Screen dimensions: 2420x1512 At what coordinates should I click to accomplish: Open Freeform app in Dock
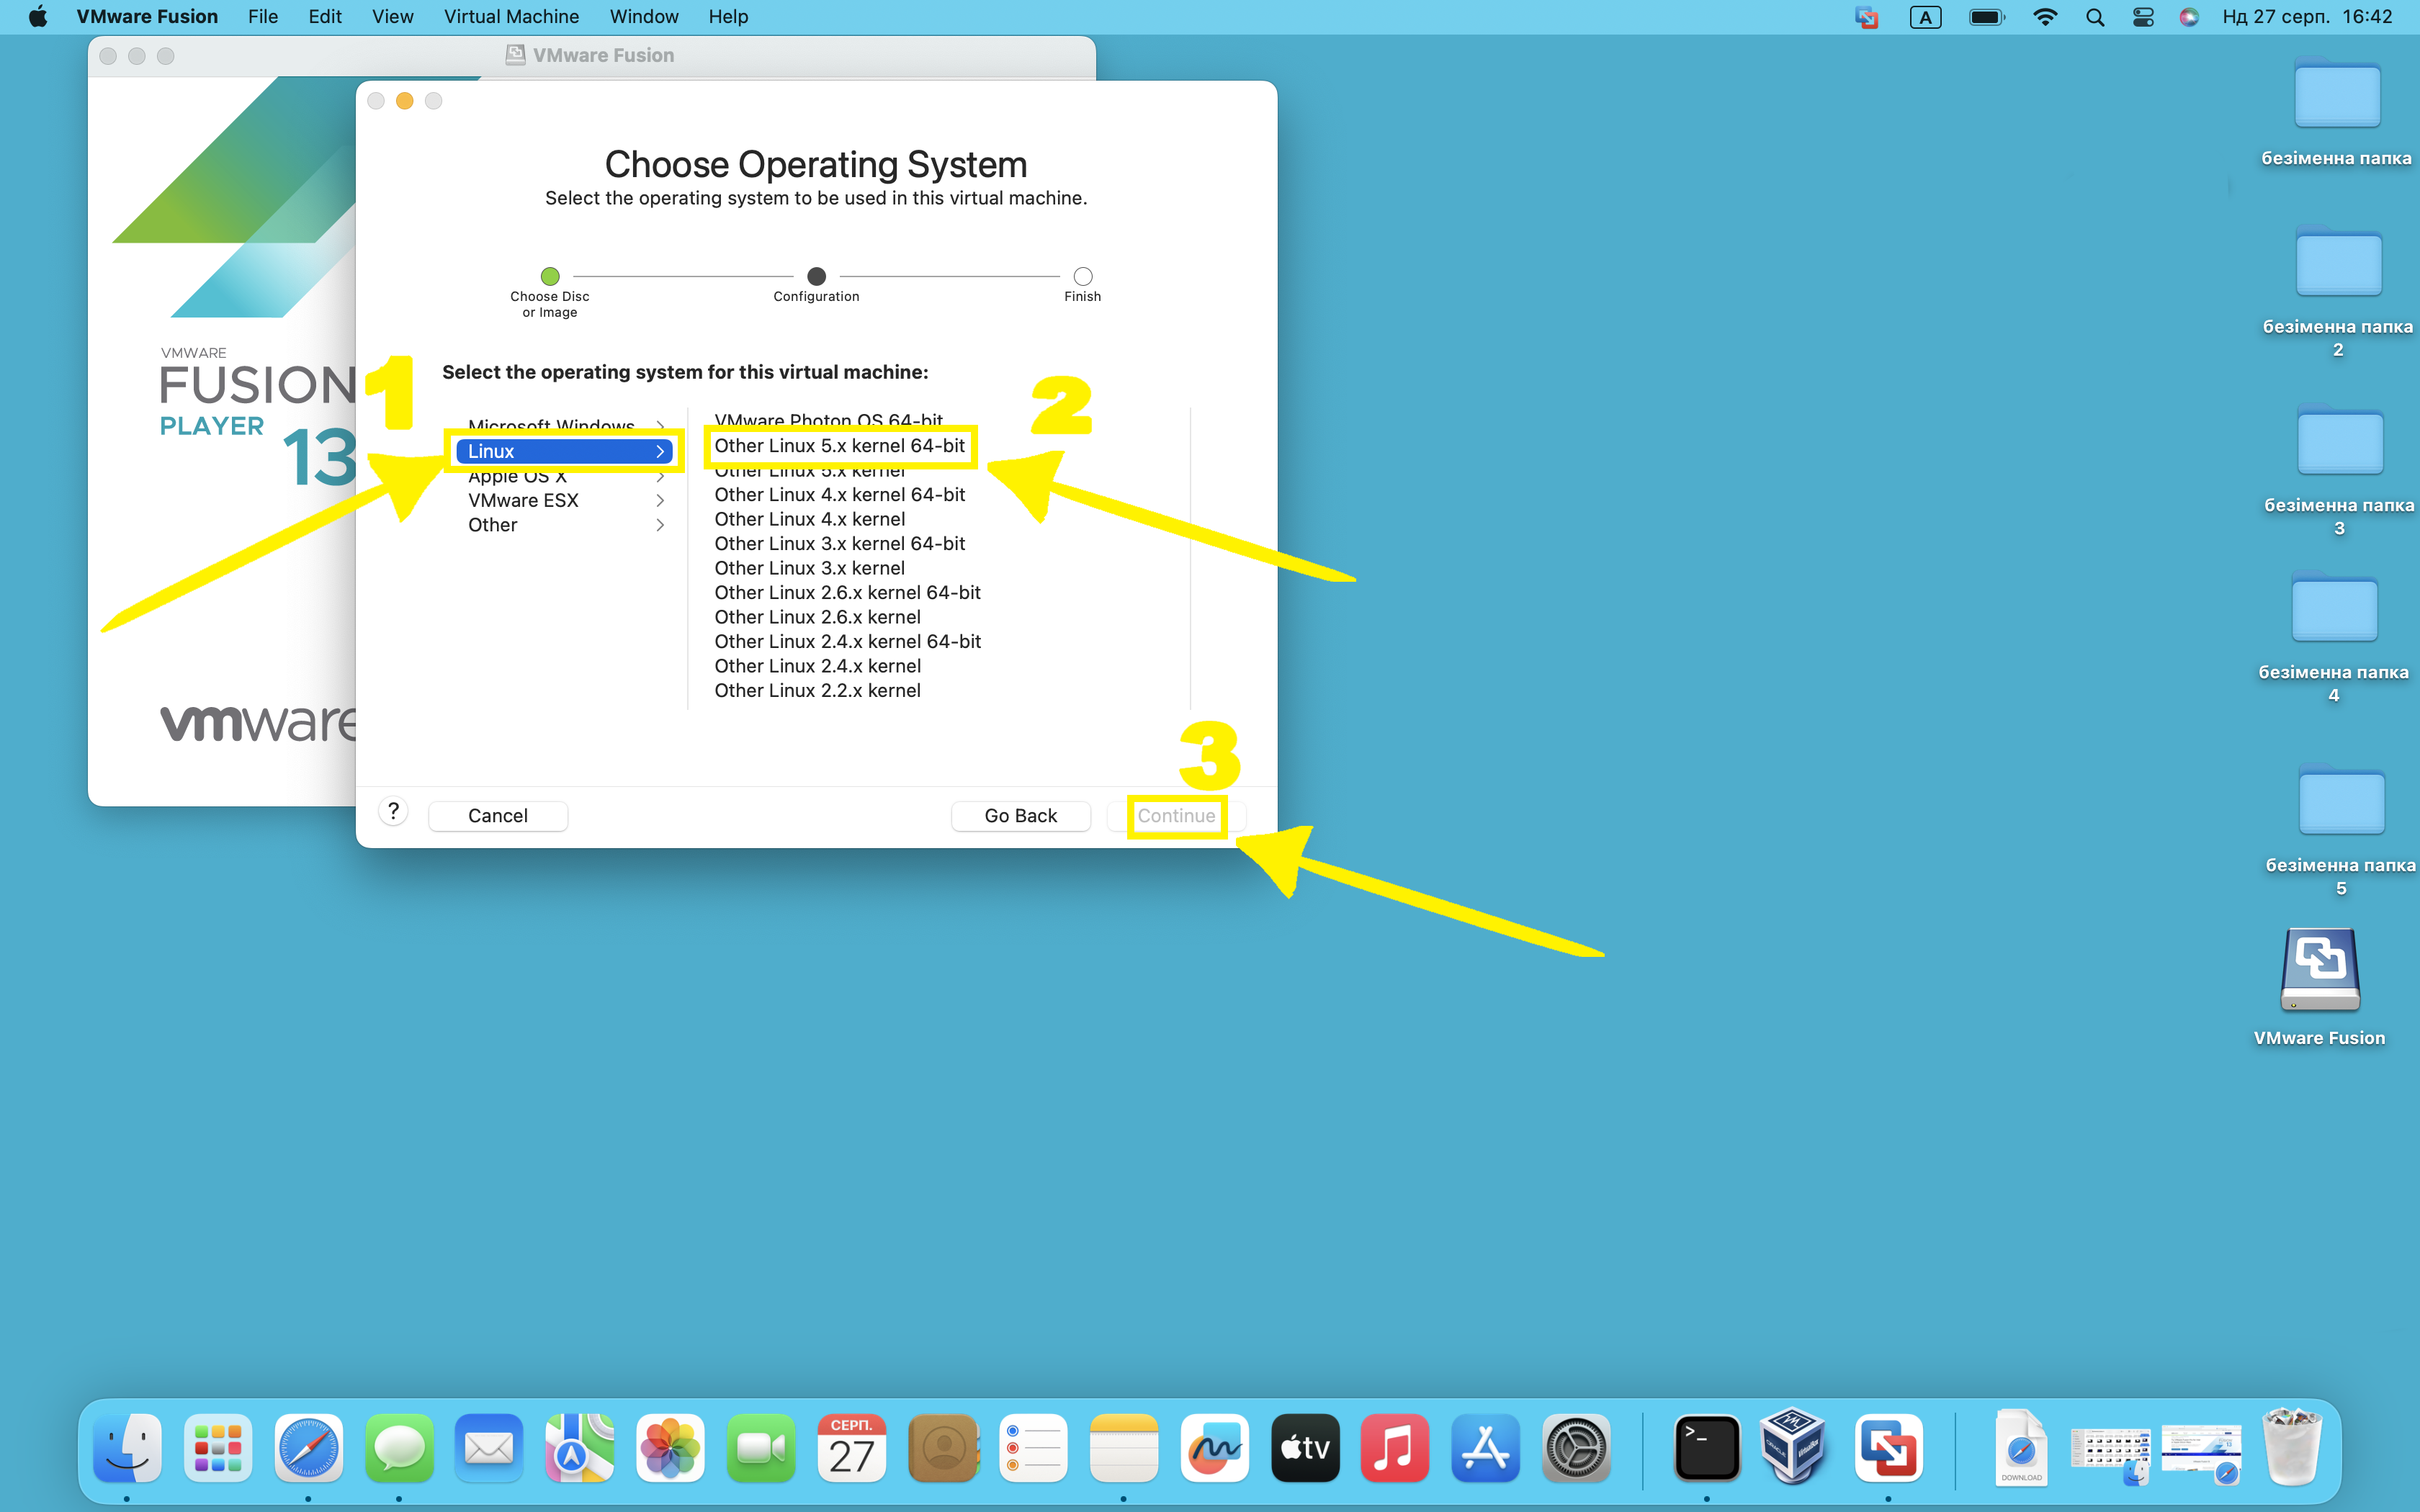1214,1447
